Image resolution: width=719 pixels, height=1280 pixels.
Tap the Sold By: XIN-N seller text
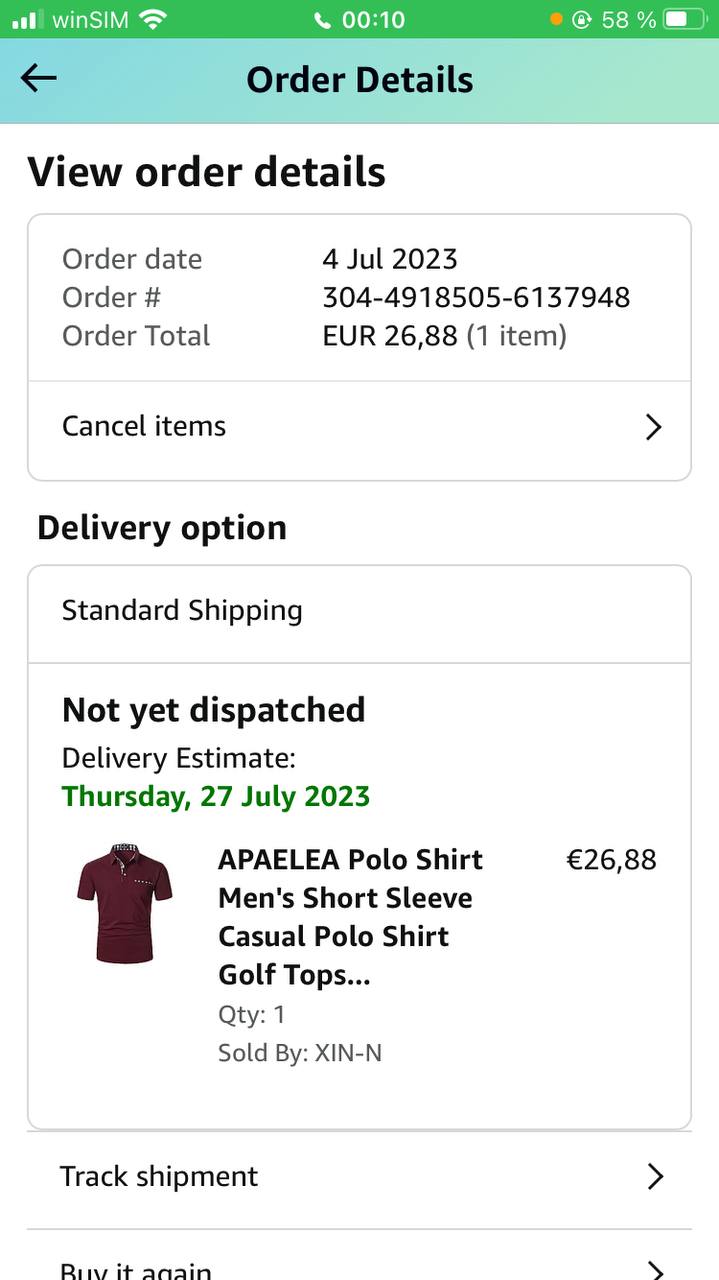click(300, 1053)
